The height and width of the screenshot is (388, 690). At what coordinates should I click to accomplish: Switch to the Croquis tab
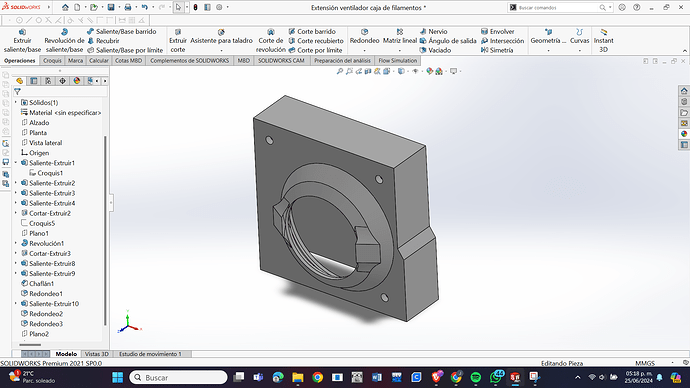click(52, 61)
